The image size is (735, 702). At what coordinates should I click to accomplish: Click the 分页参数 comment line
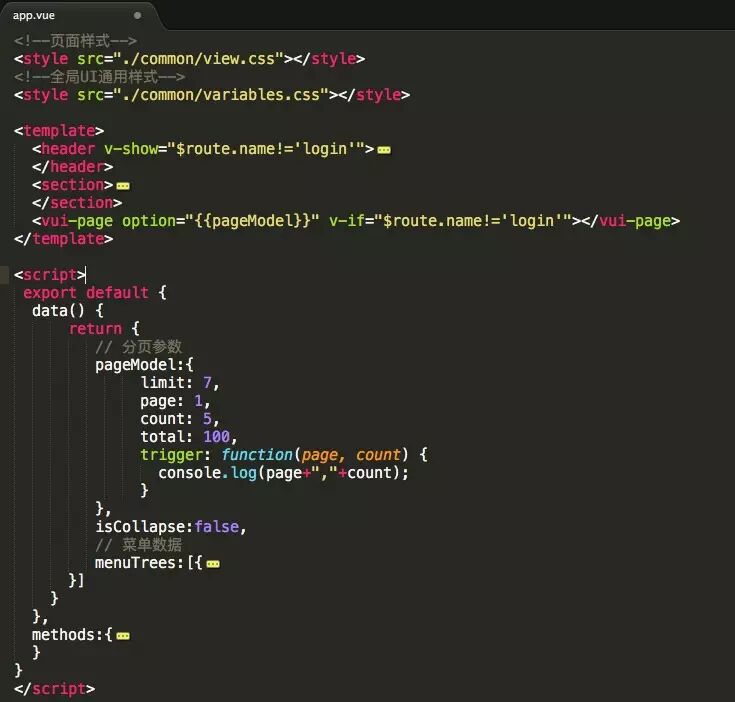pyautogui.click(x=139, y=347)
